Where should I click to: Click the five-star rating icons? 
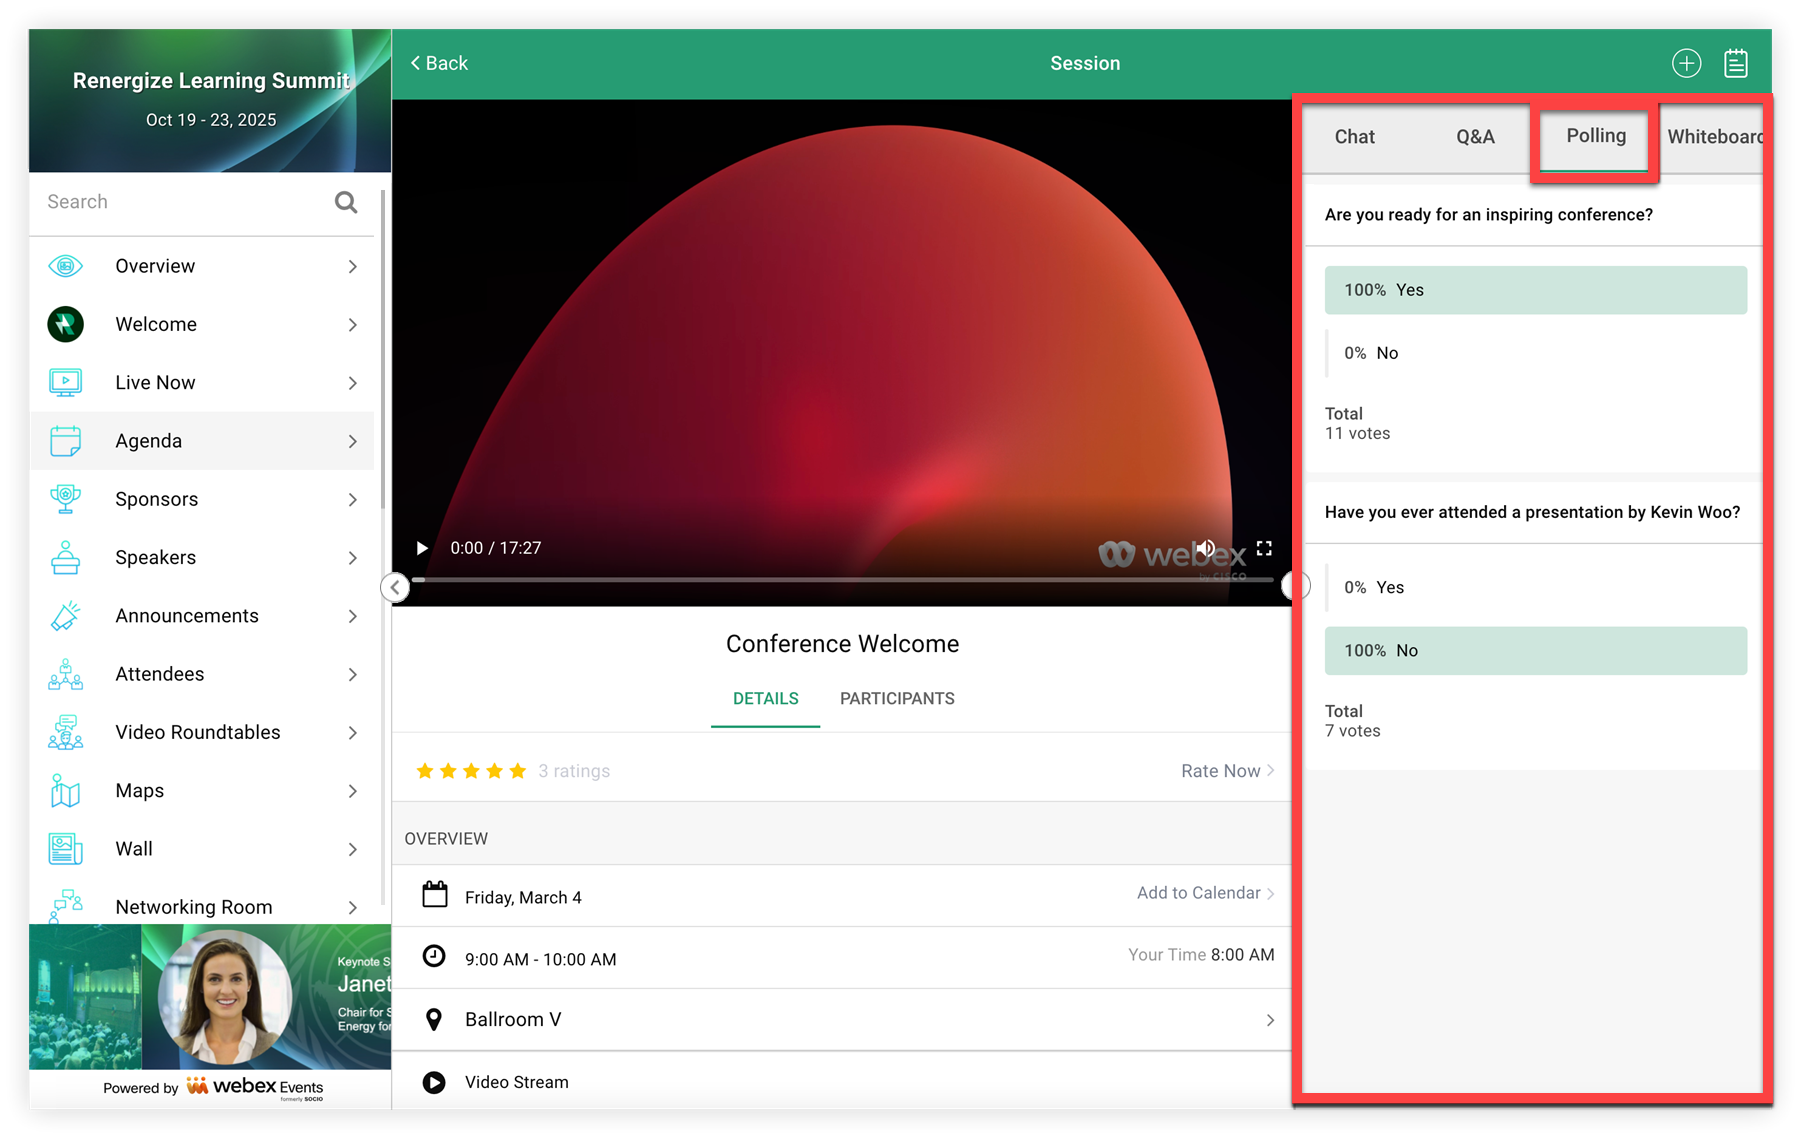[x=471, y=771]
